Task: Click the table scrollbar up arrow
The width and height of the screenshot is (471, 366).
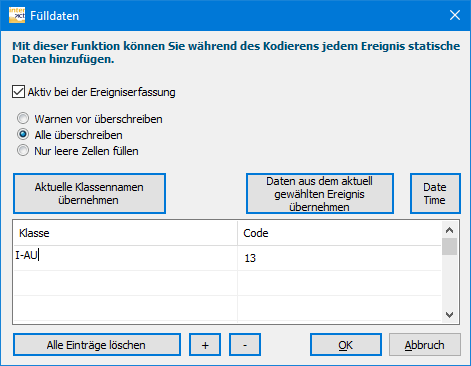Action: coord(449,230)
